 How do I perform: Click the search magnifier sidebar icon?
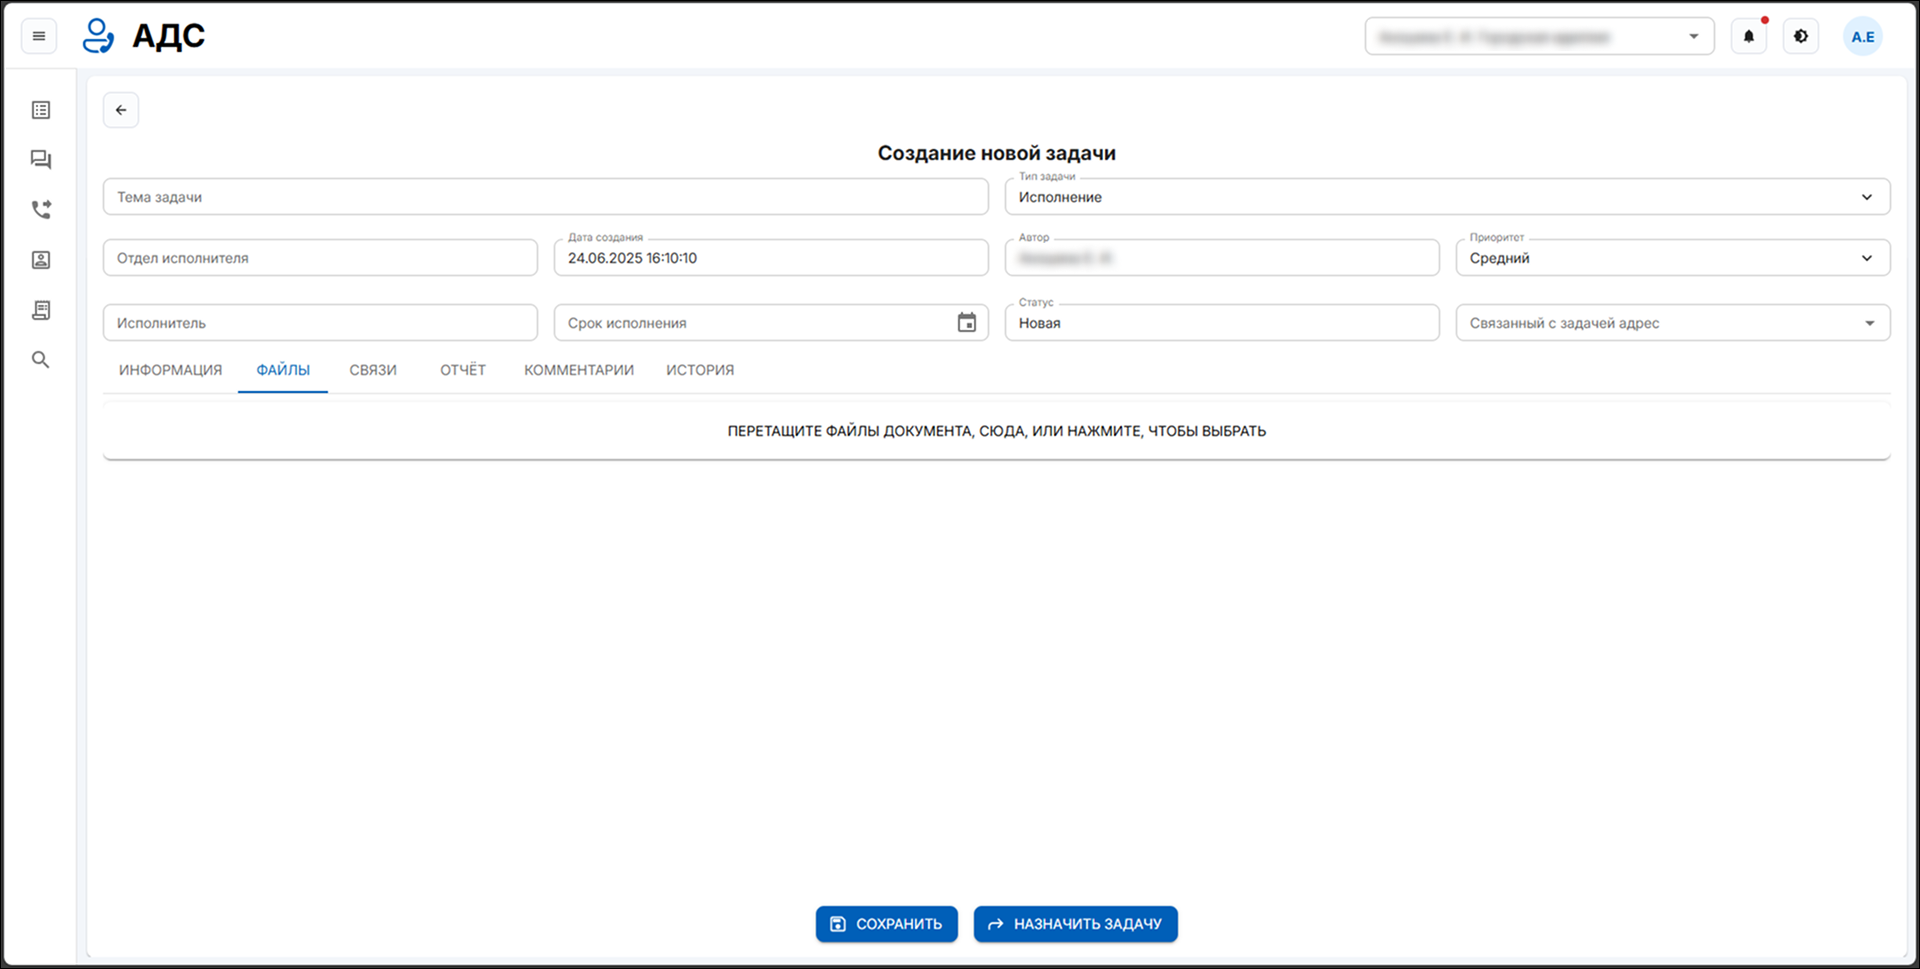(x=41, y=360)
